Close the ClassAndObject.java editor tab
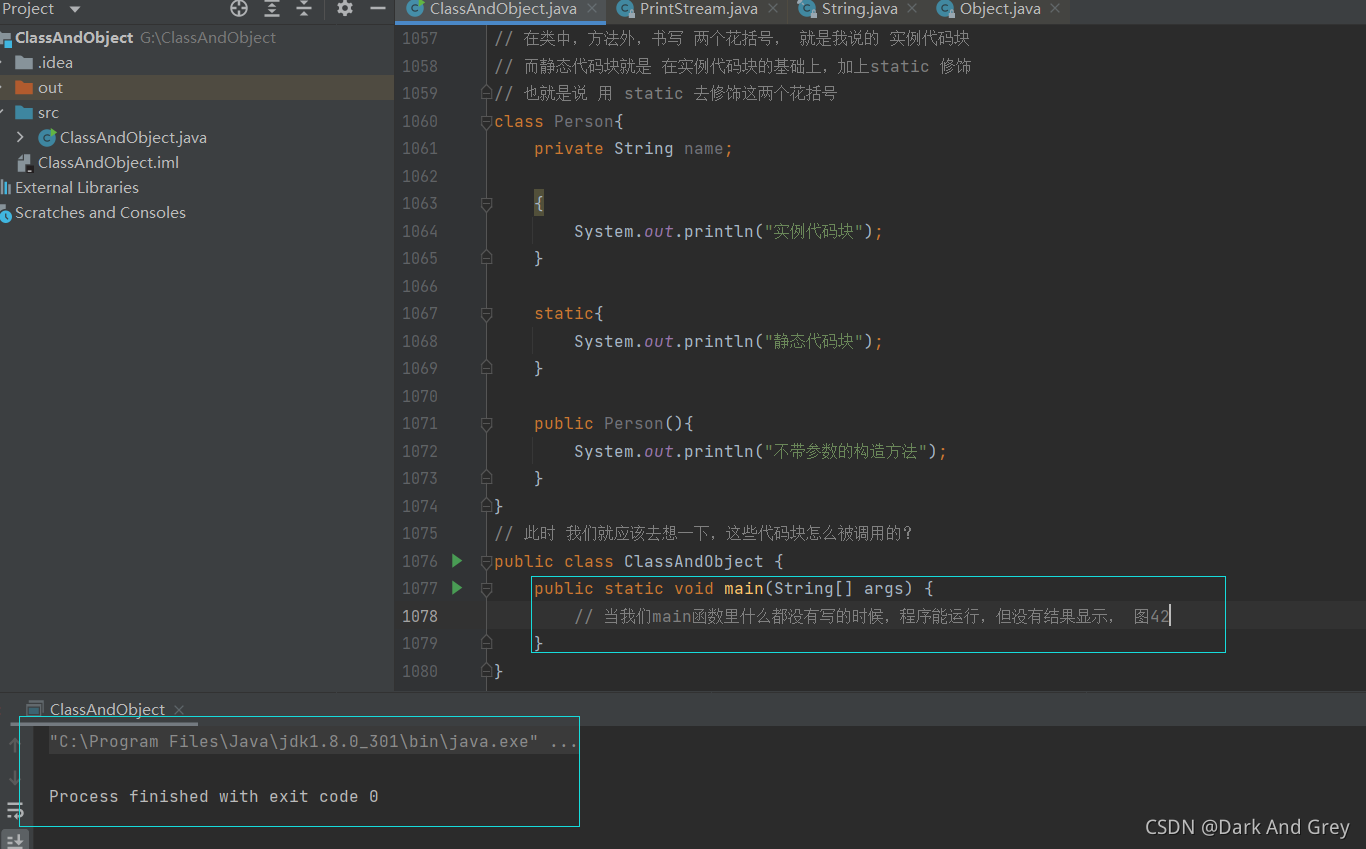Viewport: 1366px width, 849px height. (592, 10)
